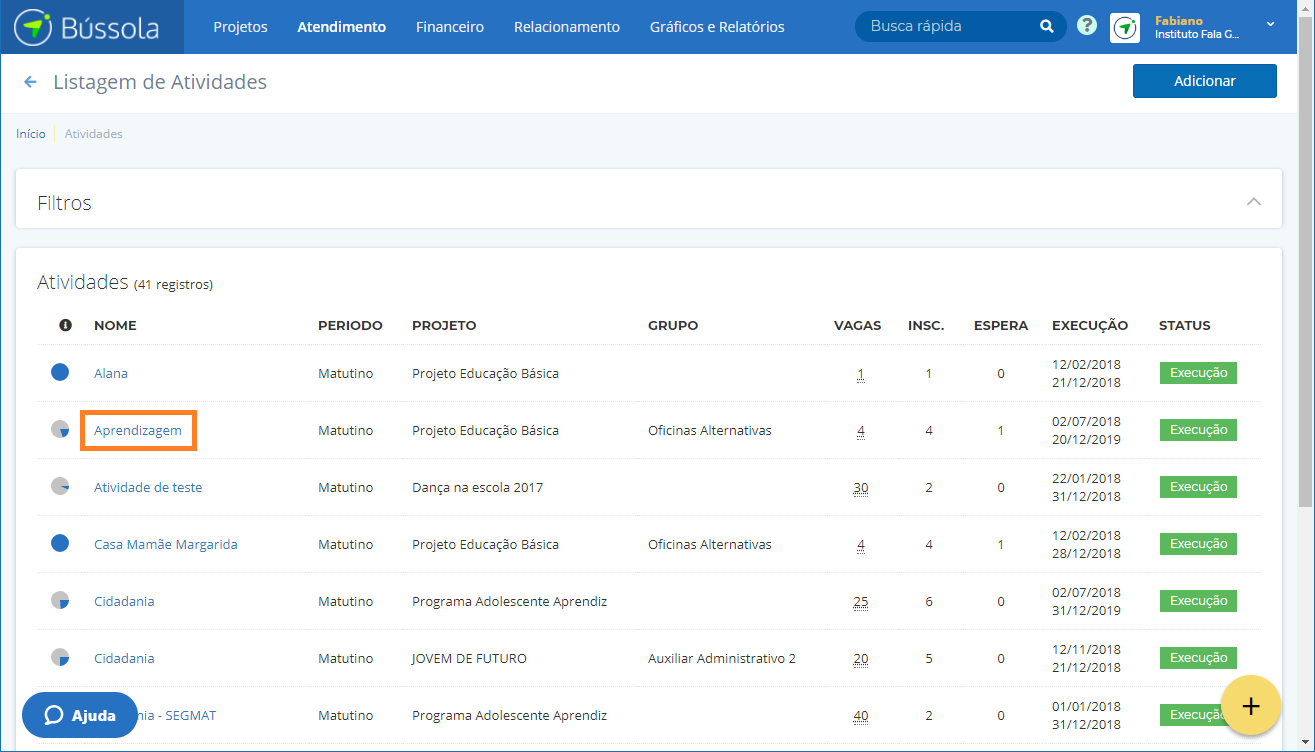Click the PERIODO column header
The image size is (1315, 752).
click(x=350, y=325)
